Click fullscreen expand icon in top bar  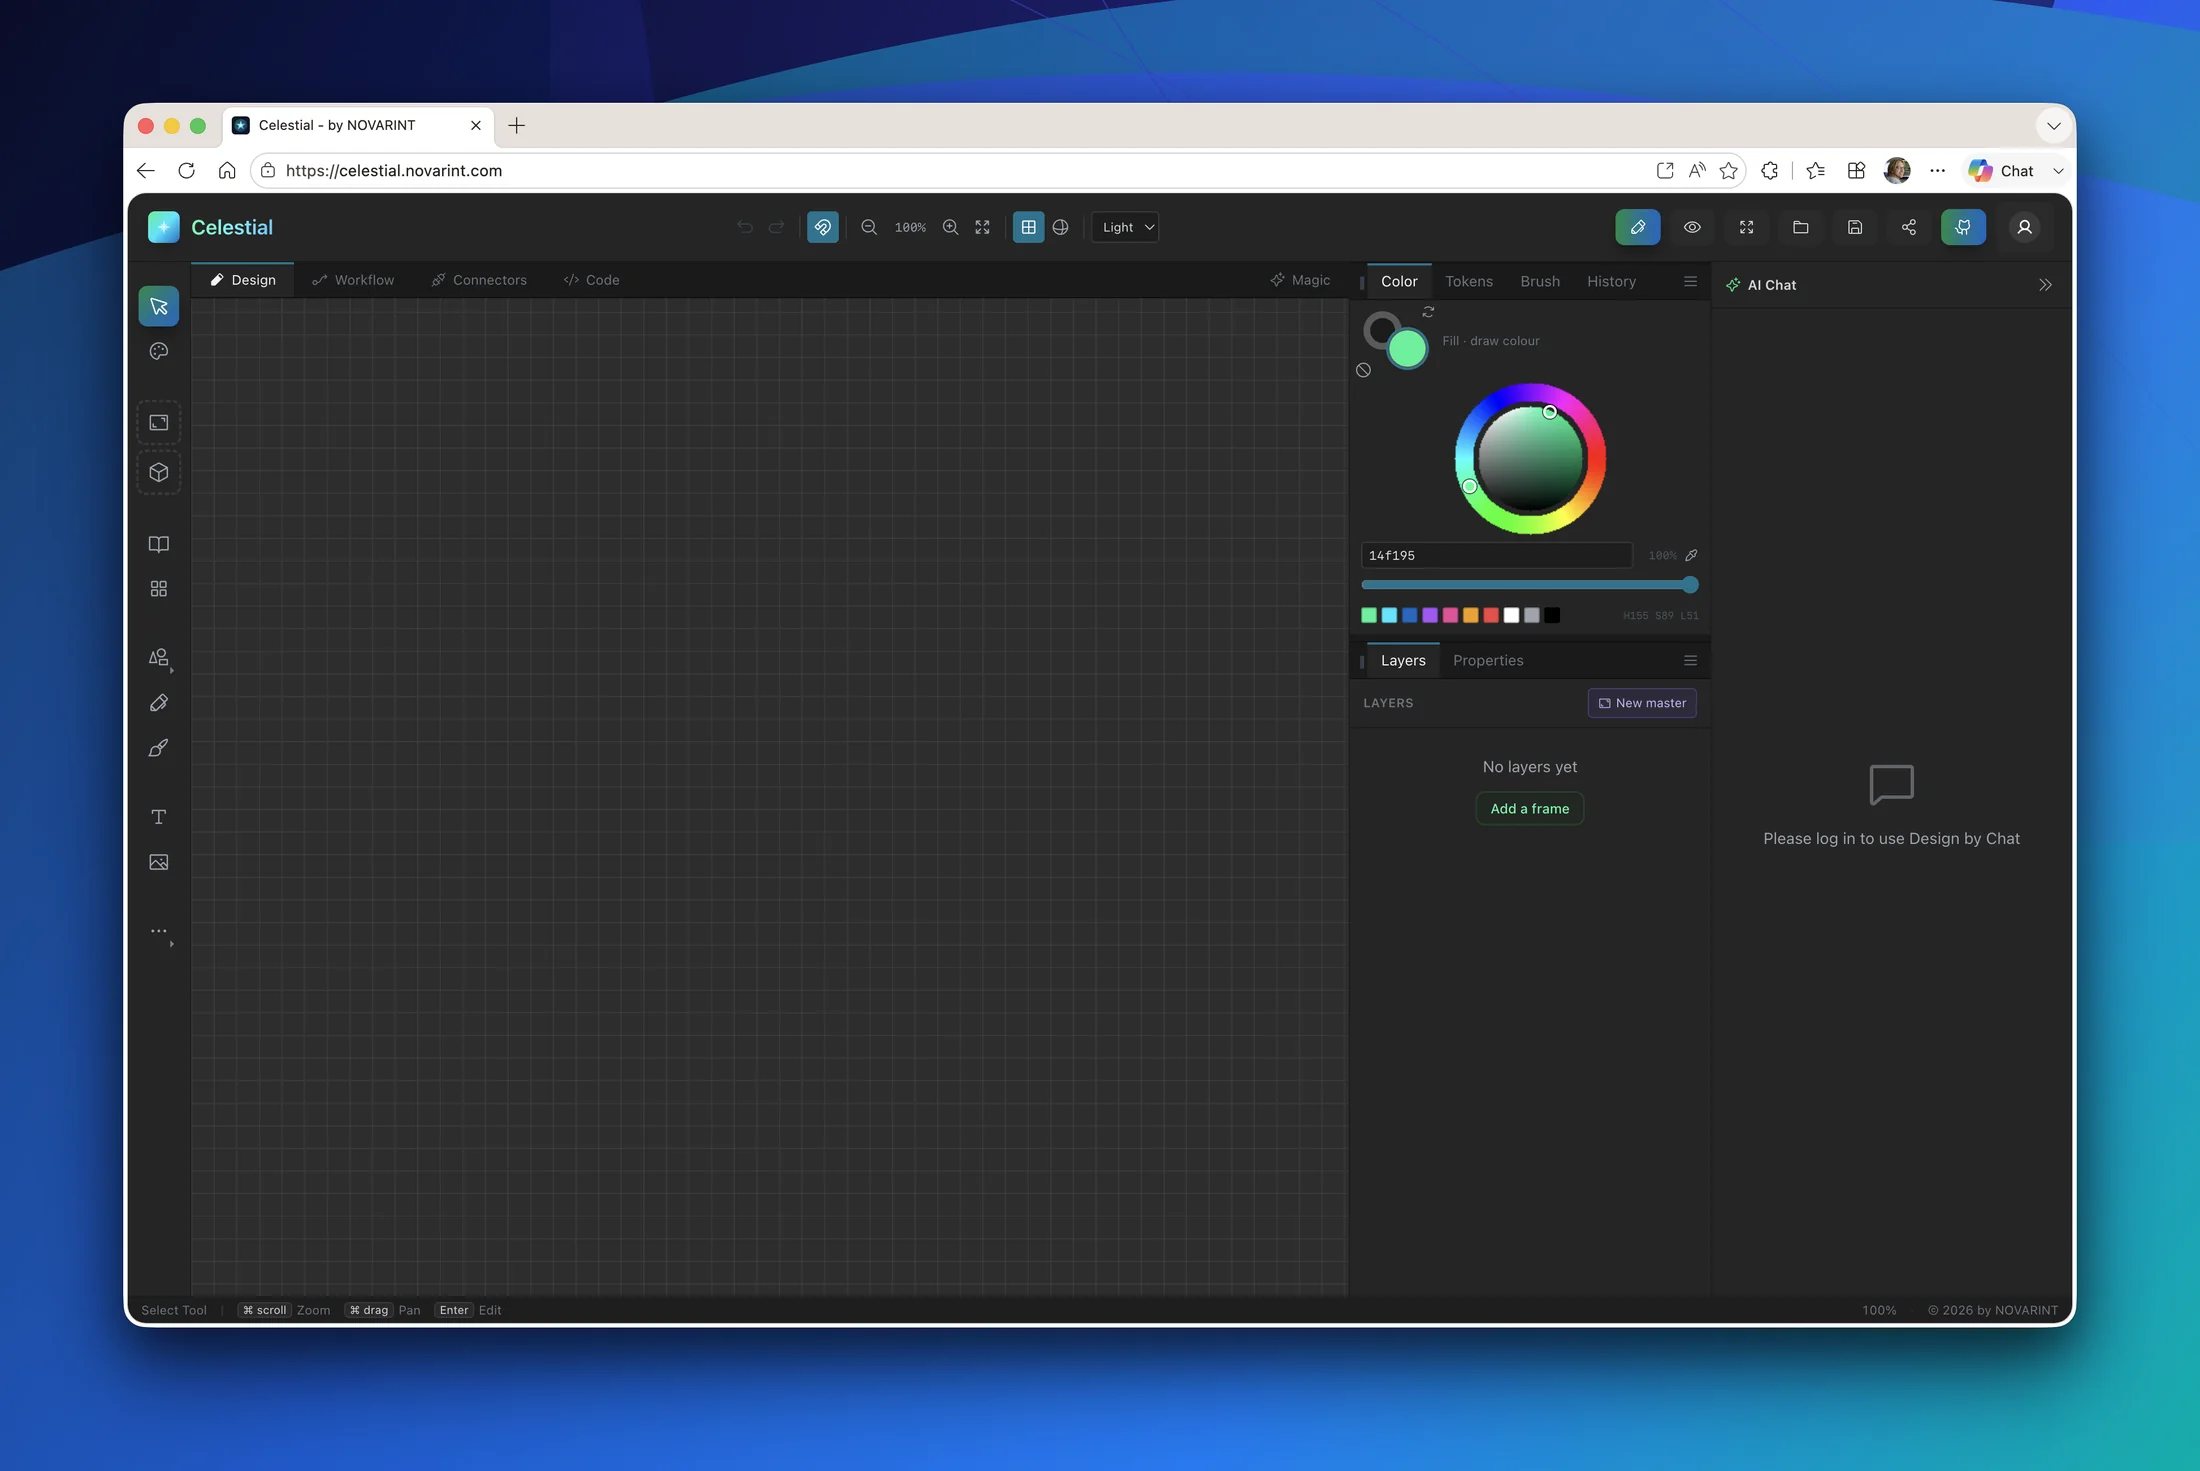click(x=1746, y=227)
